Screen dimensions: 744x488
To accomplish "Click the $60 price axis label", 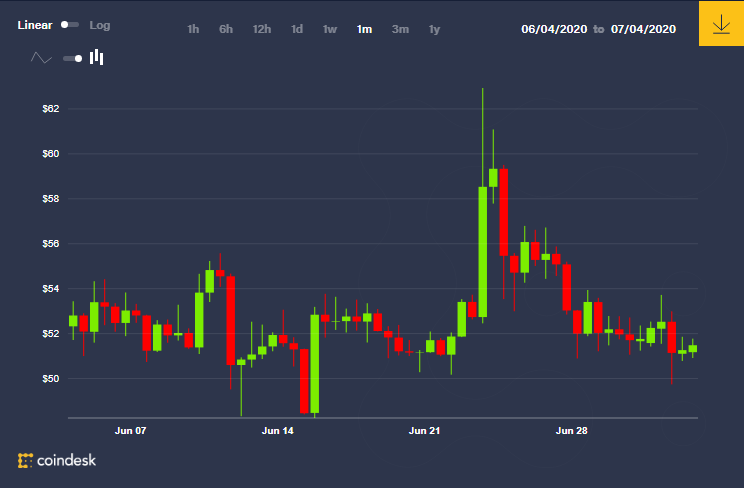I will pos(51,154).
